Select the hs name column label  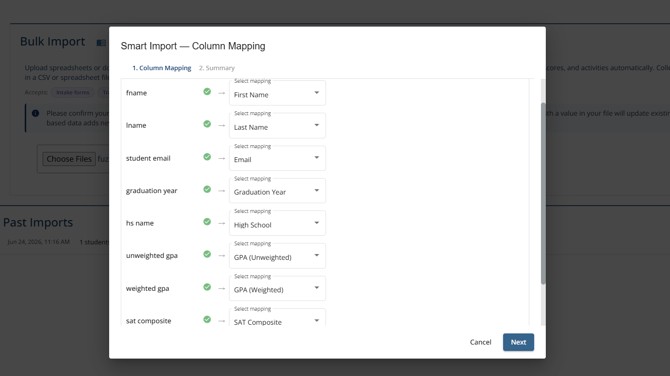pyautogui.click(x=140, y=223)
